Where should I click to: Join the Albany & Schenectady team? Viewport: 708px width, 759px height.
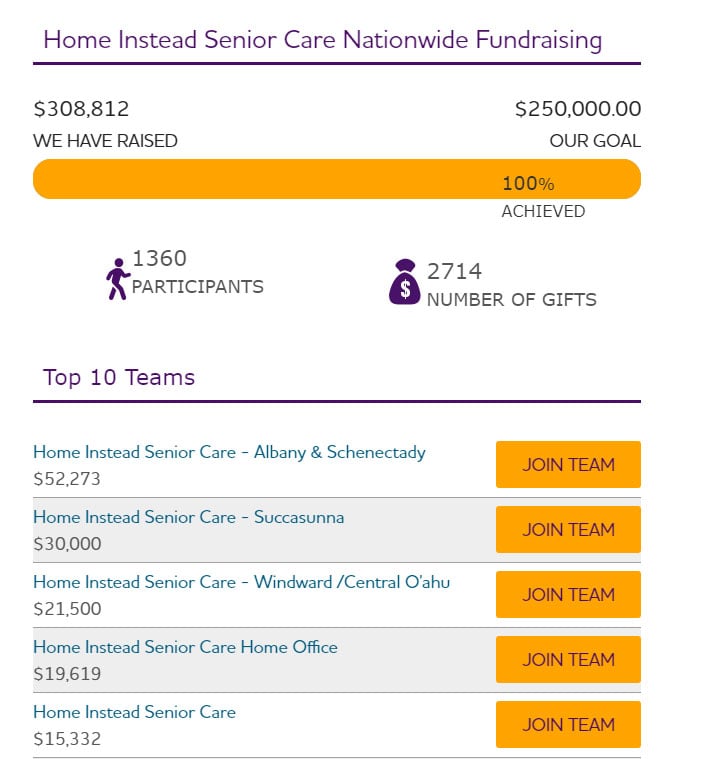coord(568,464)
